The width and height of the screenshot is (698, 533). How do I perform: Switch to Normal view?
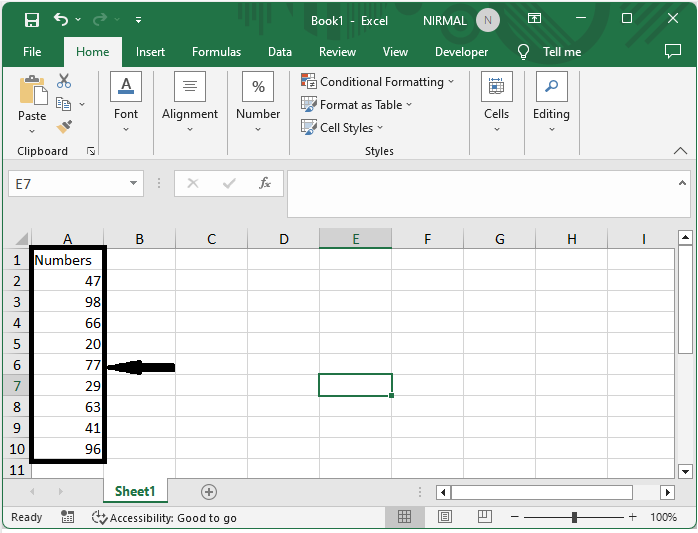coord(404,517)
